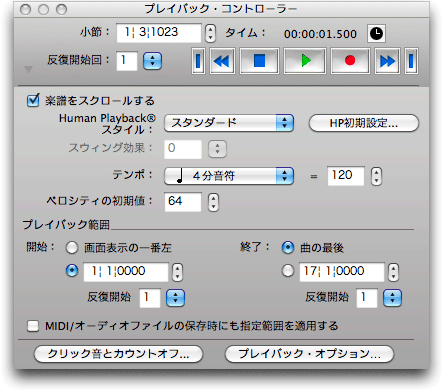This screenshot has width=443, height=392.
Task: Click the window zoom button
Action: [x=61, y=9]
